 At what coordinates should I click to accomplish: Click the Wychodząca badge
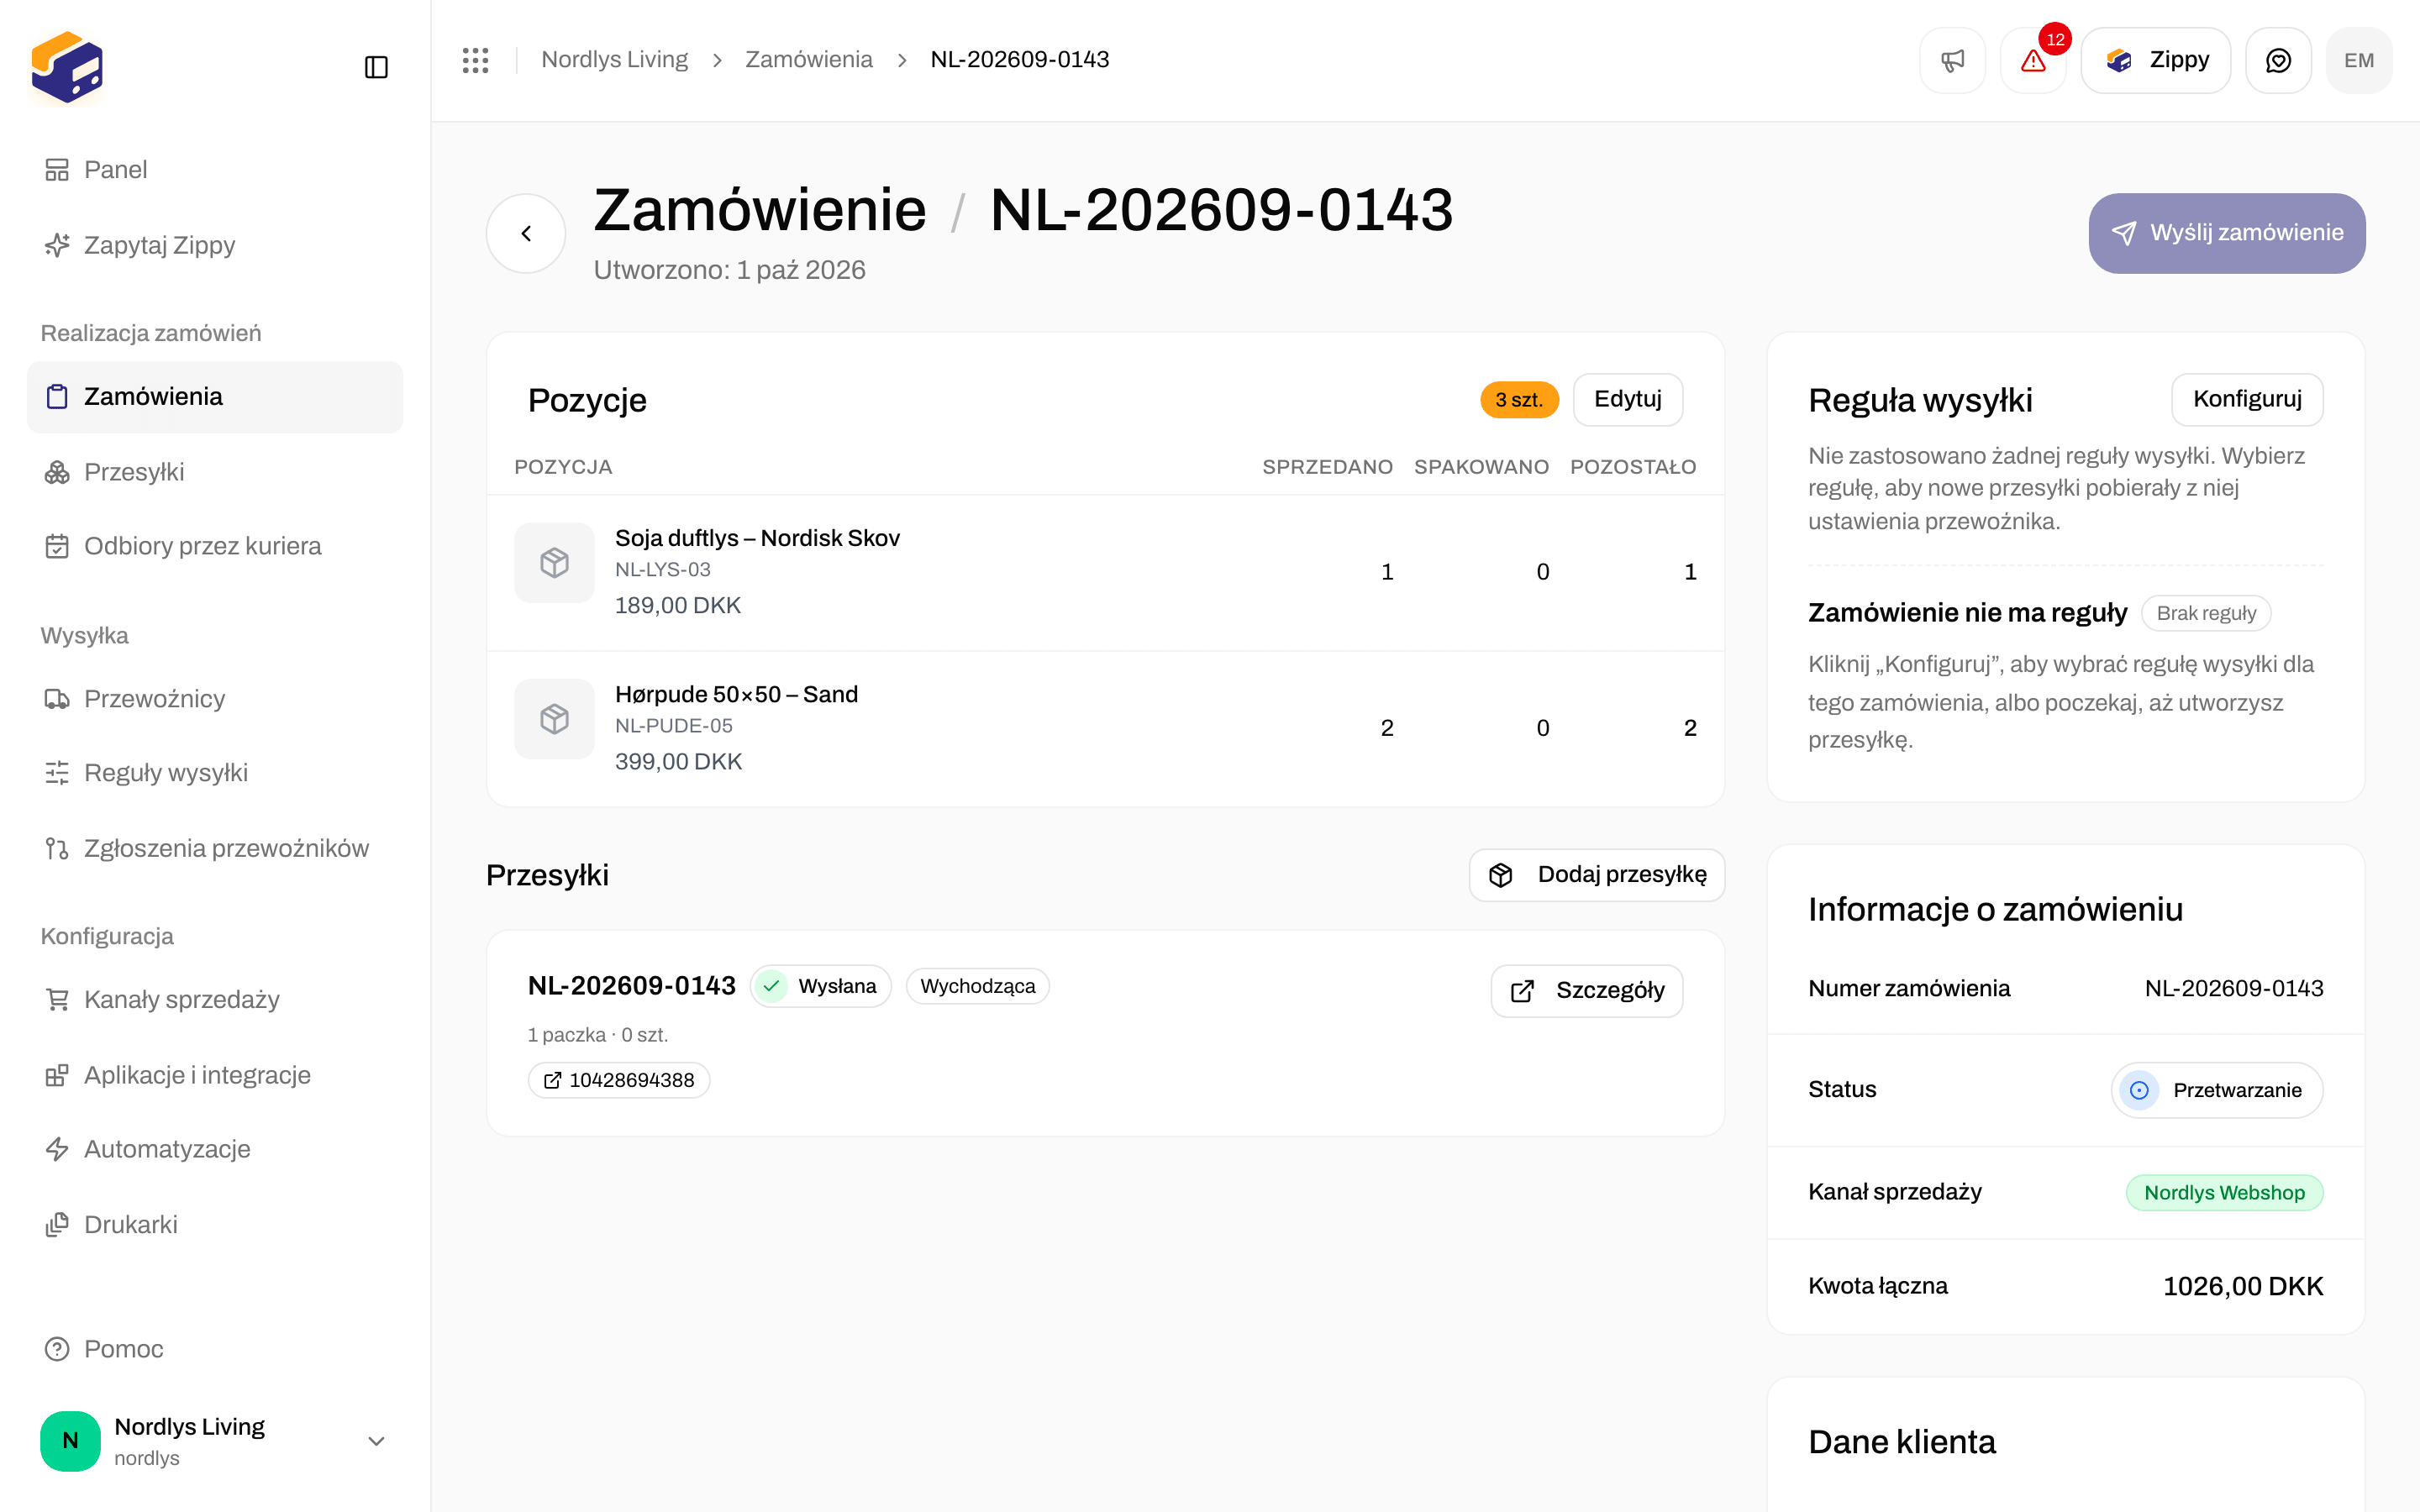[977, 986]
